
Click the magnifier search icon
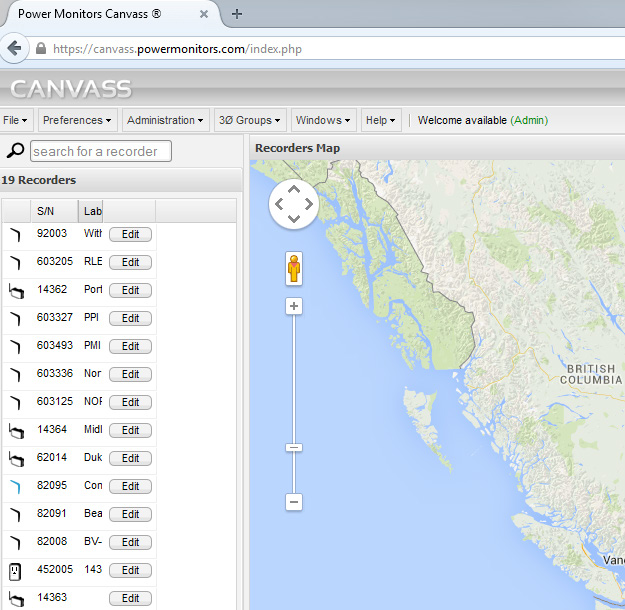[15, 150]
